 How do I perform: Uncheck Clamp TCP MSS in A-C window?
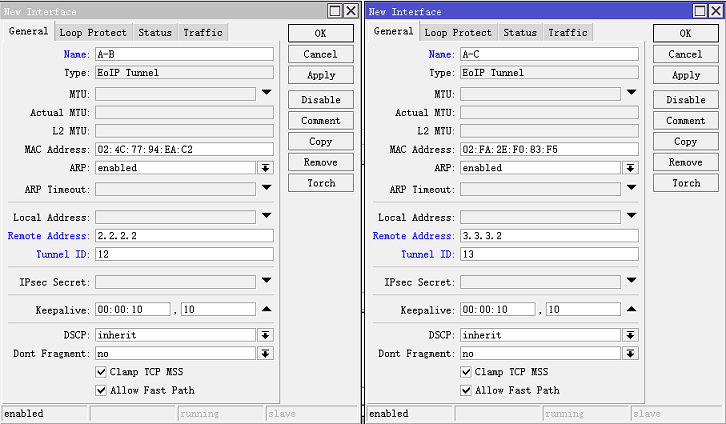coord(467,372)
